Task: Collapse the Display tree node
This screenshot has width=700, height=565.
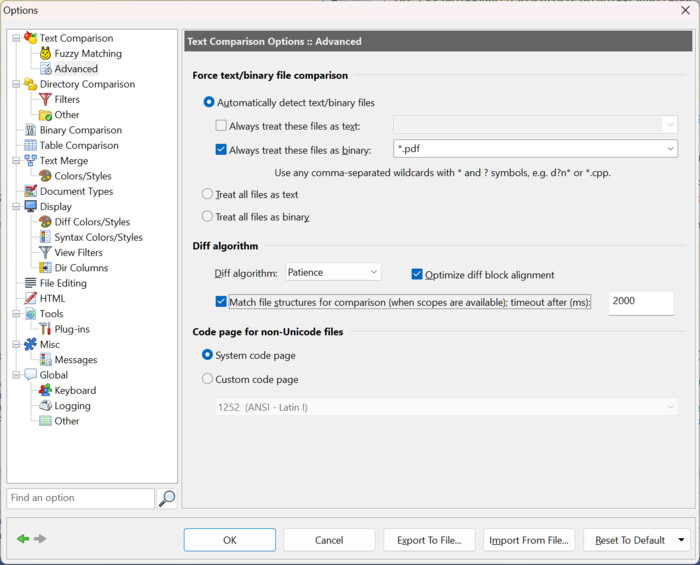Action: pyautogui.click(x=16, y=206)
